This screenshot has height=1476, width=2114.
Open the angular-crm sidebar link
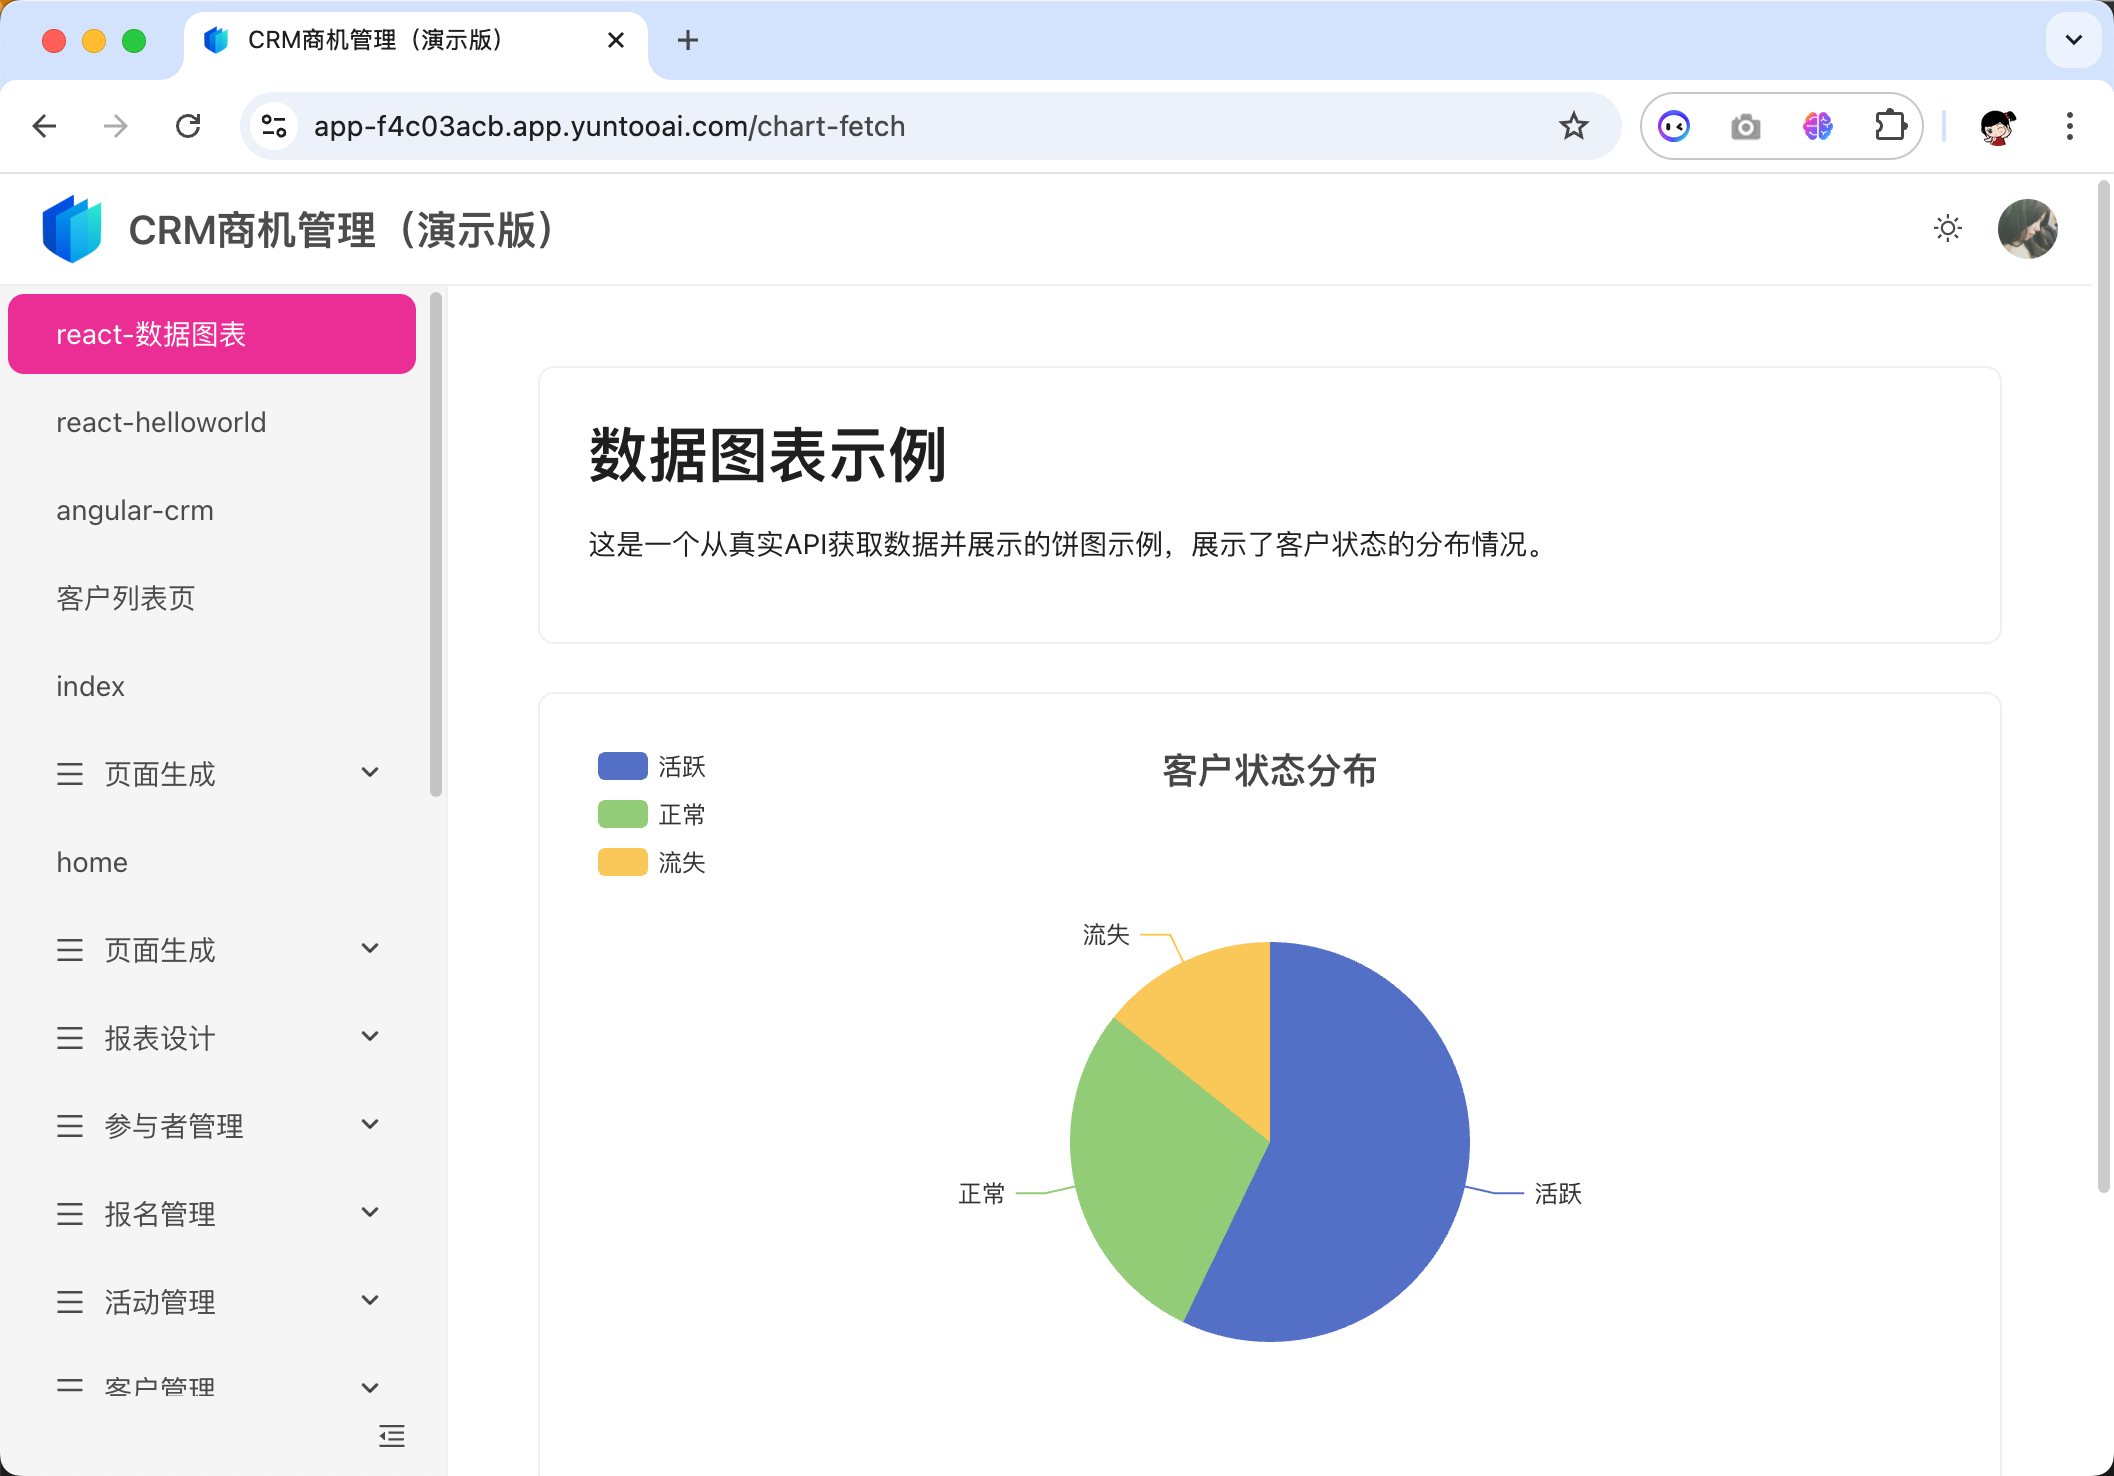click(x=135, y=510)
